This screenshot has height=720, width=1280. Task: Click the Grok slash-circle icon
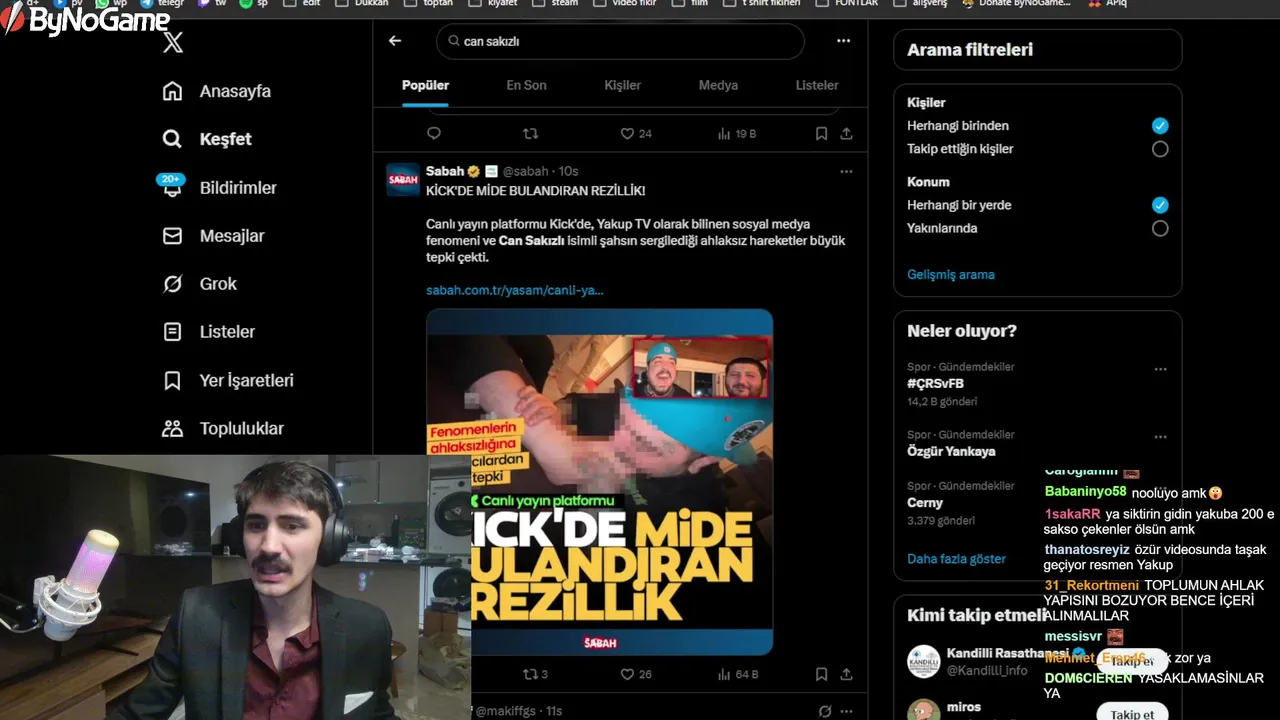[x=172, y=284]
